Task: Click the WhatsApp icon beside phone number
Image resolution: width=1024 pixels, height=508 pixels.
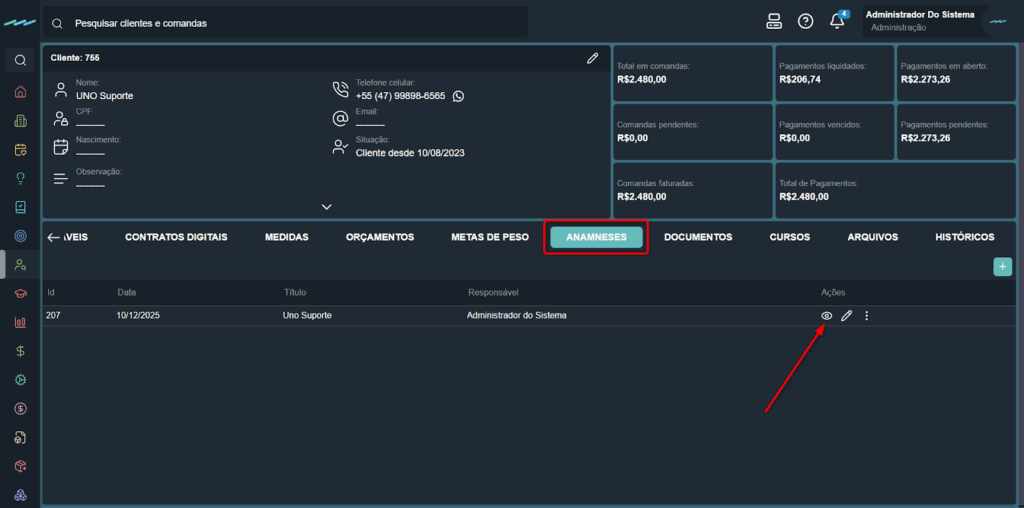Action: tap(458, 96)
